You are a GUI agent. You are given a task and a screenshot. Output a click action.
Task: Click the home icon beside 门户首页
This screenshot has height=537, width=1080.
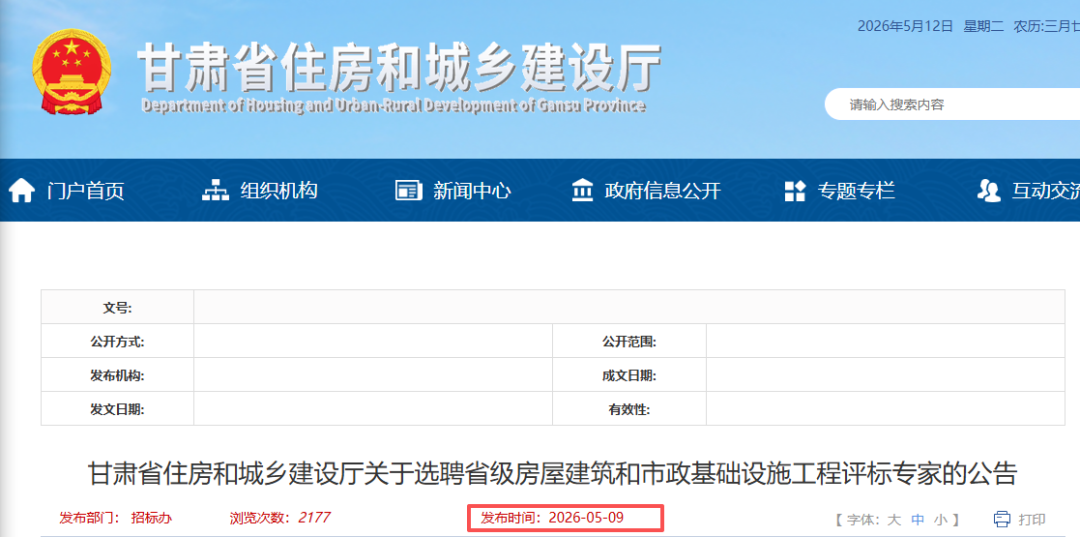pos(21,191)
